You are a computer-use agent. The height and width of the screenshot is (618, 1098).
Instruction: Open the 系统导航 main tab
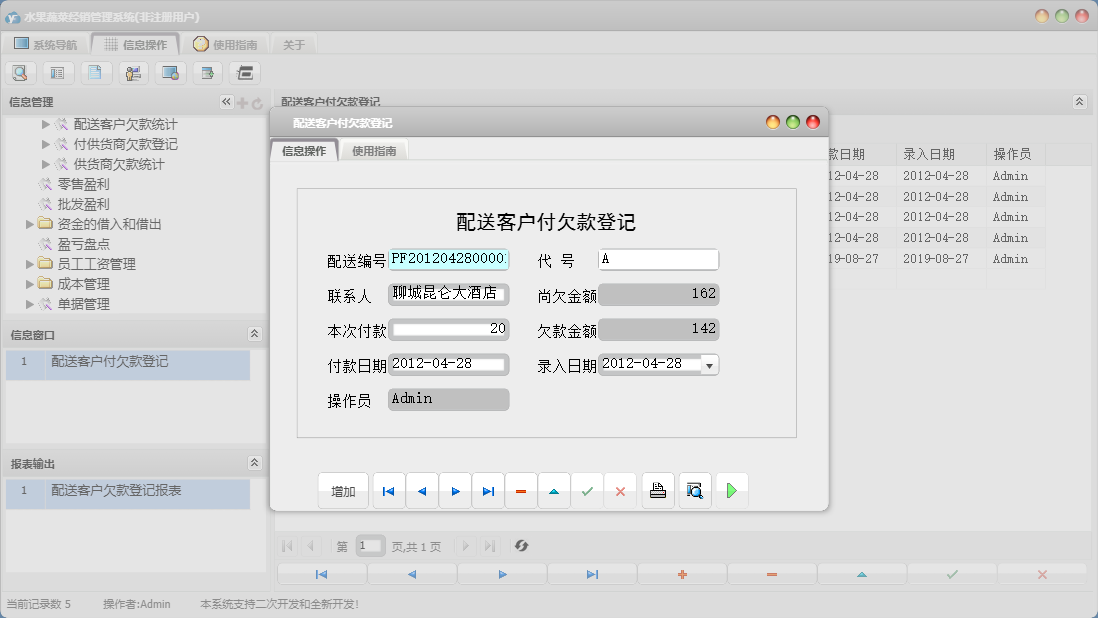tap(45, 44)
